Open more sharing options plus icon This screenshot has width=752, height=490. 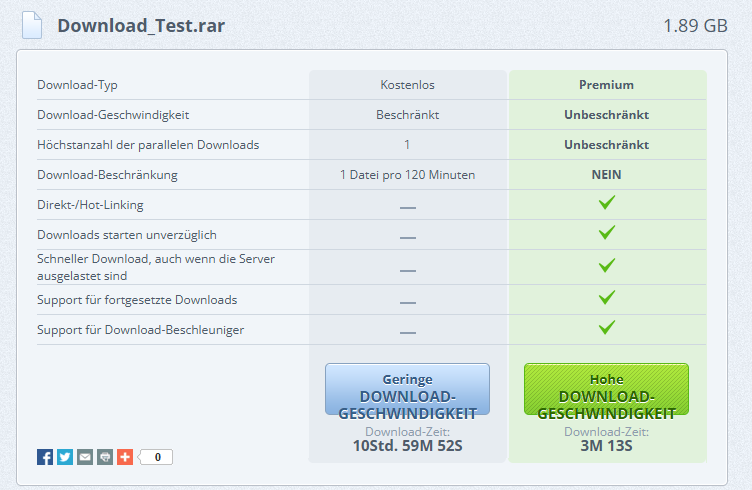[125, 457]
